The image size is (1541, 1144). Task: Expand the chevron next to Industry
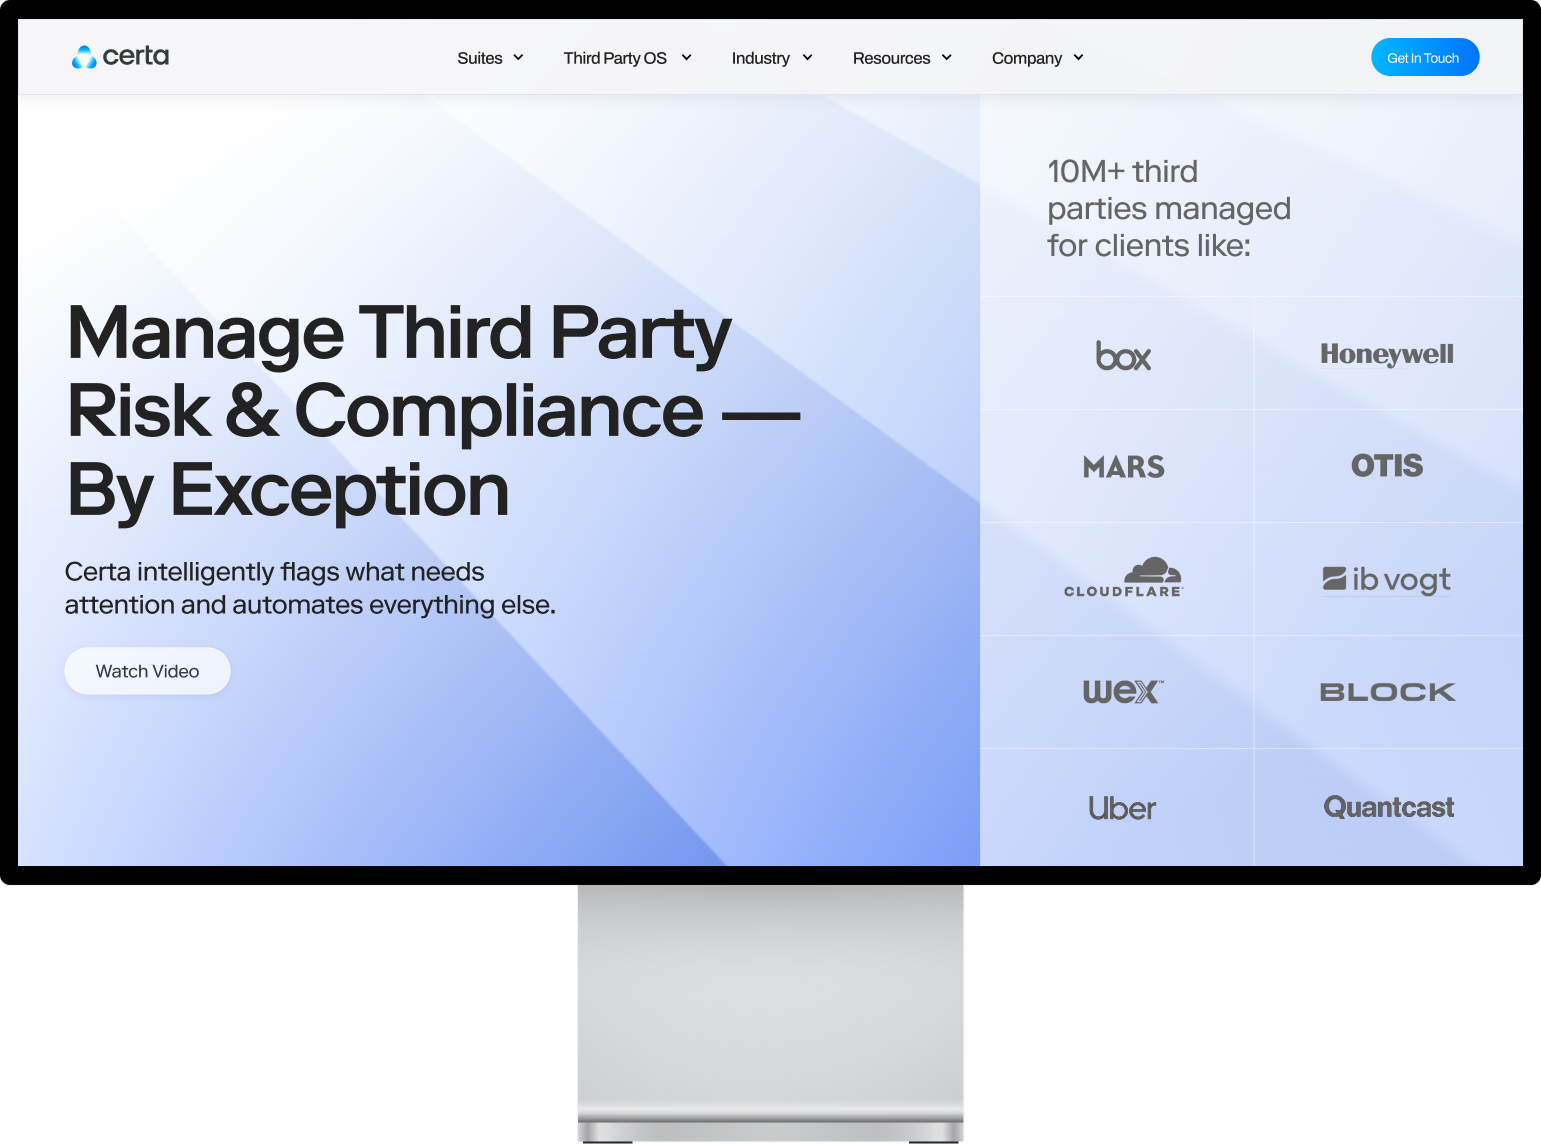807,58
